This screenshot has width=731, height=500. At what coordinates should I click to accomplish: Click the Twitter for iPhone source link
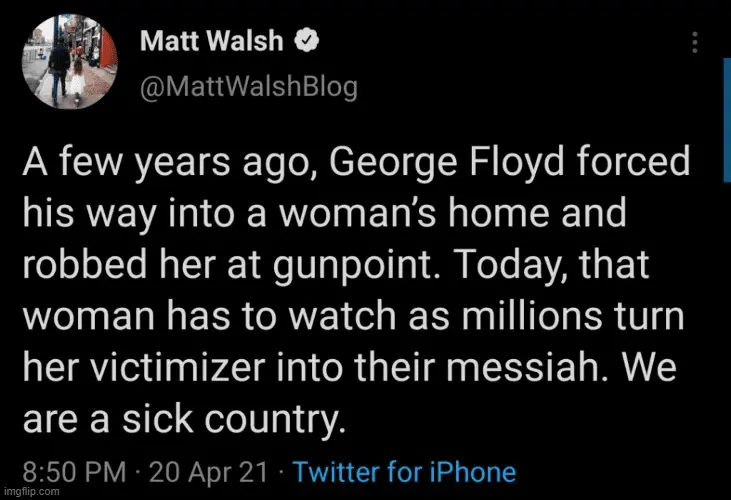tap(404, 472)
